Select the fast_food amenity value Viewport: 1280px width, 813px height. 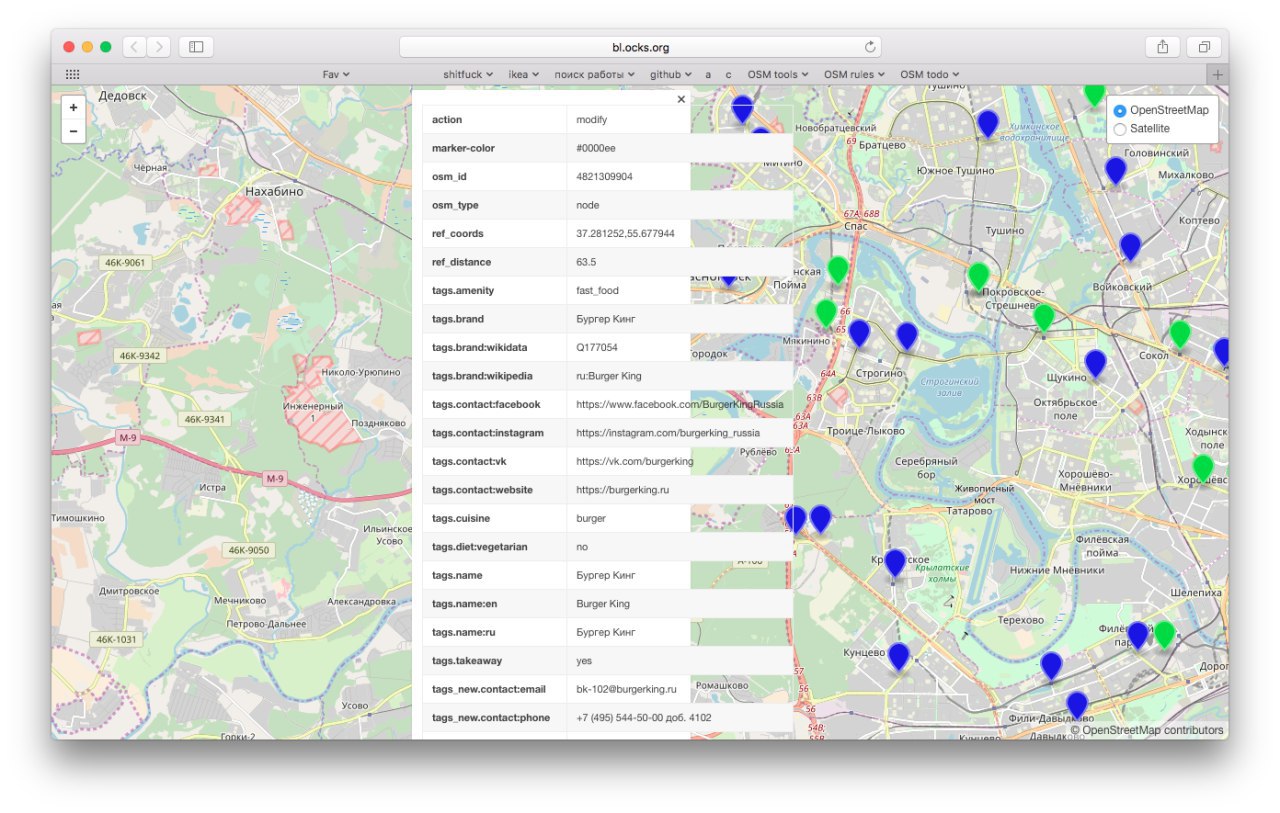coord(597,291)
